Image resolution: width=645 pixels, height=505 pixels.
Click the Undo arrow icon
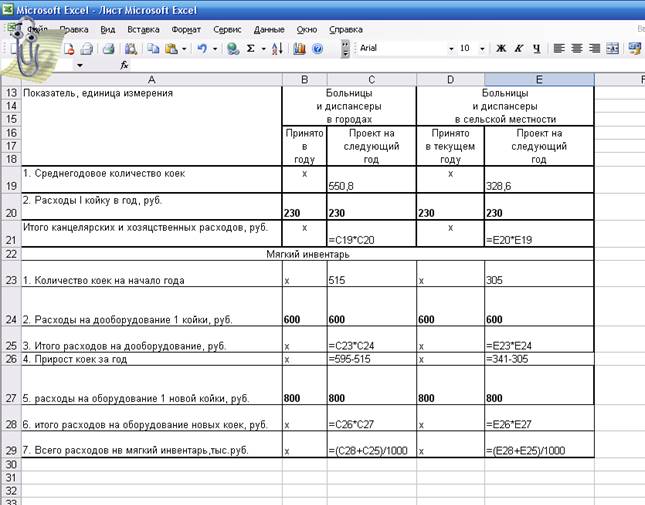point(202,49)
